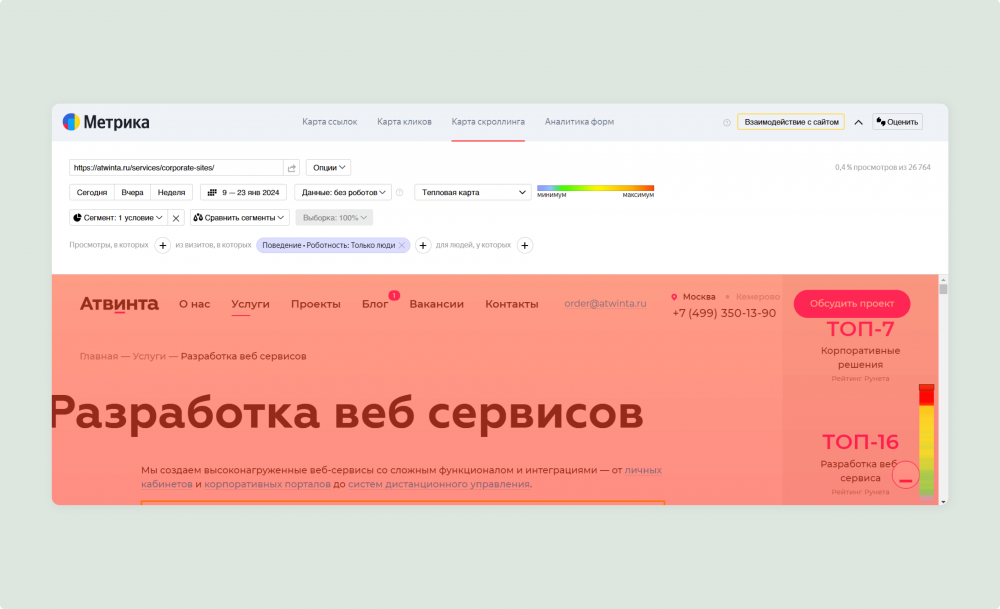Click the order@atwinta.ru email link
The width and height of the screenshot is (1000, 609).
click(605, 304)
